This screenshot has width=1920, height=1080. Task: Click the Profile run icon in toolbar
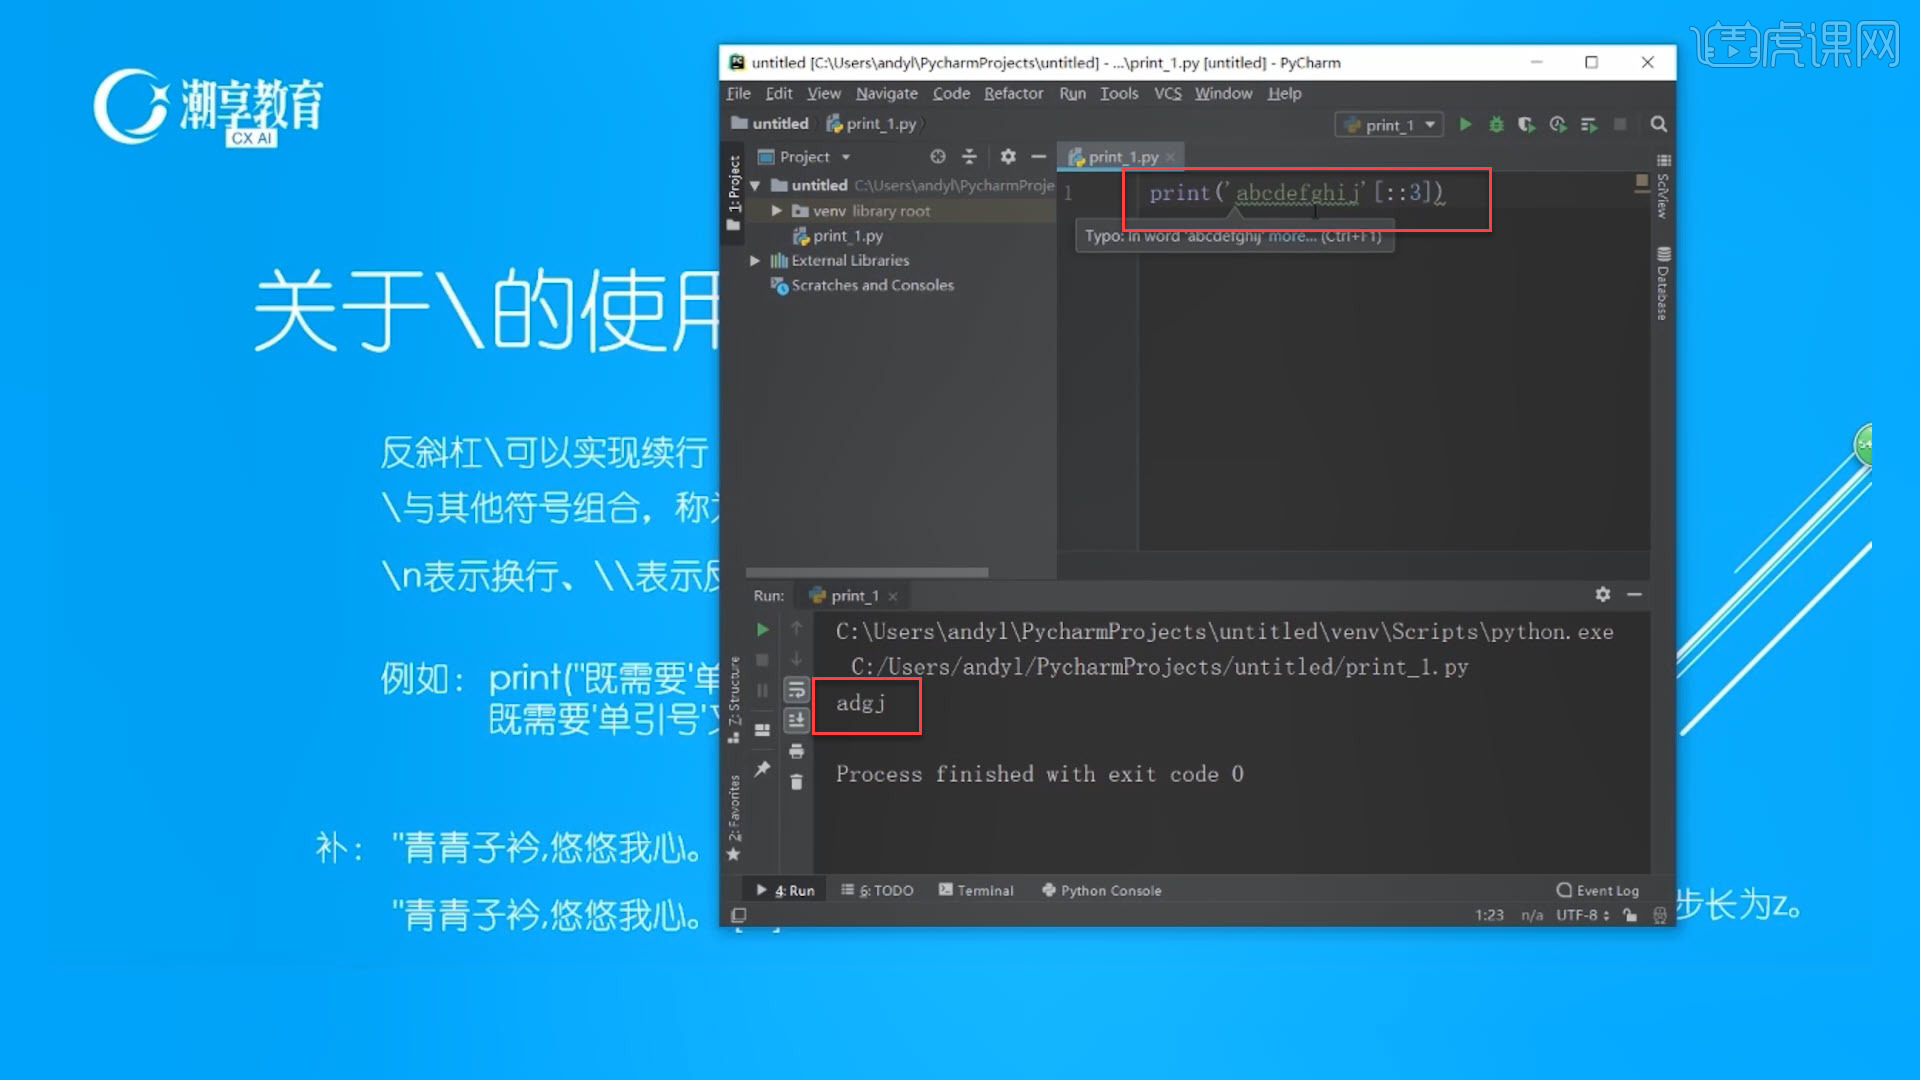coord(1558,124)
